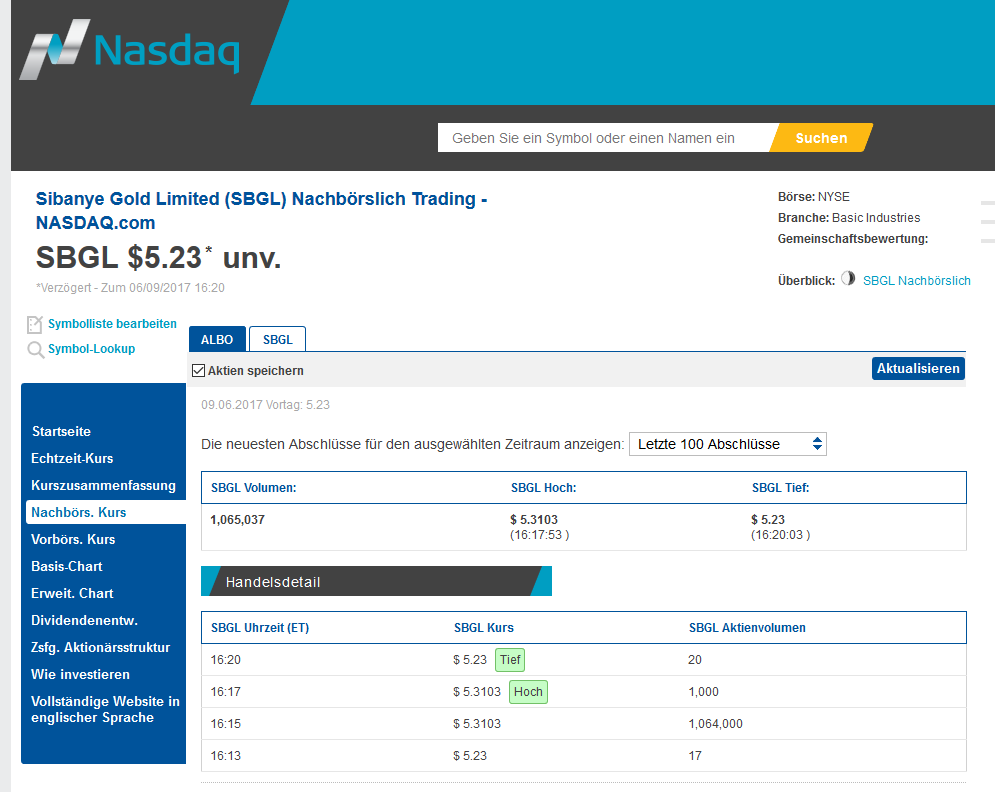Click the 1,064,000 share volume cell
995x792 pixels.
click(715, 724)
